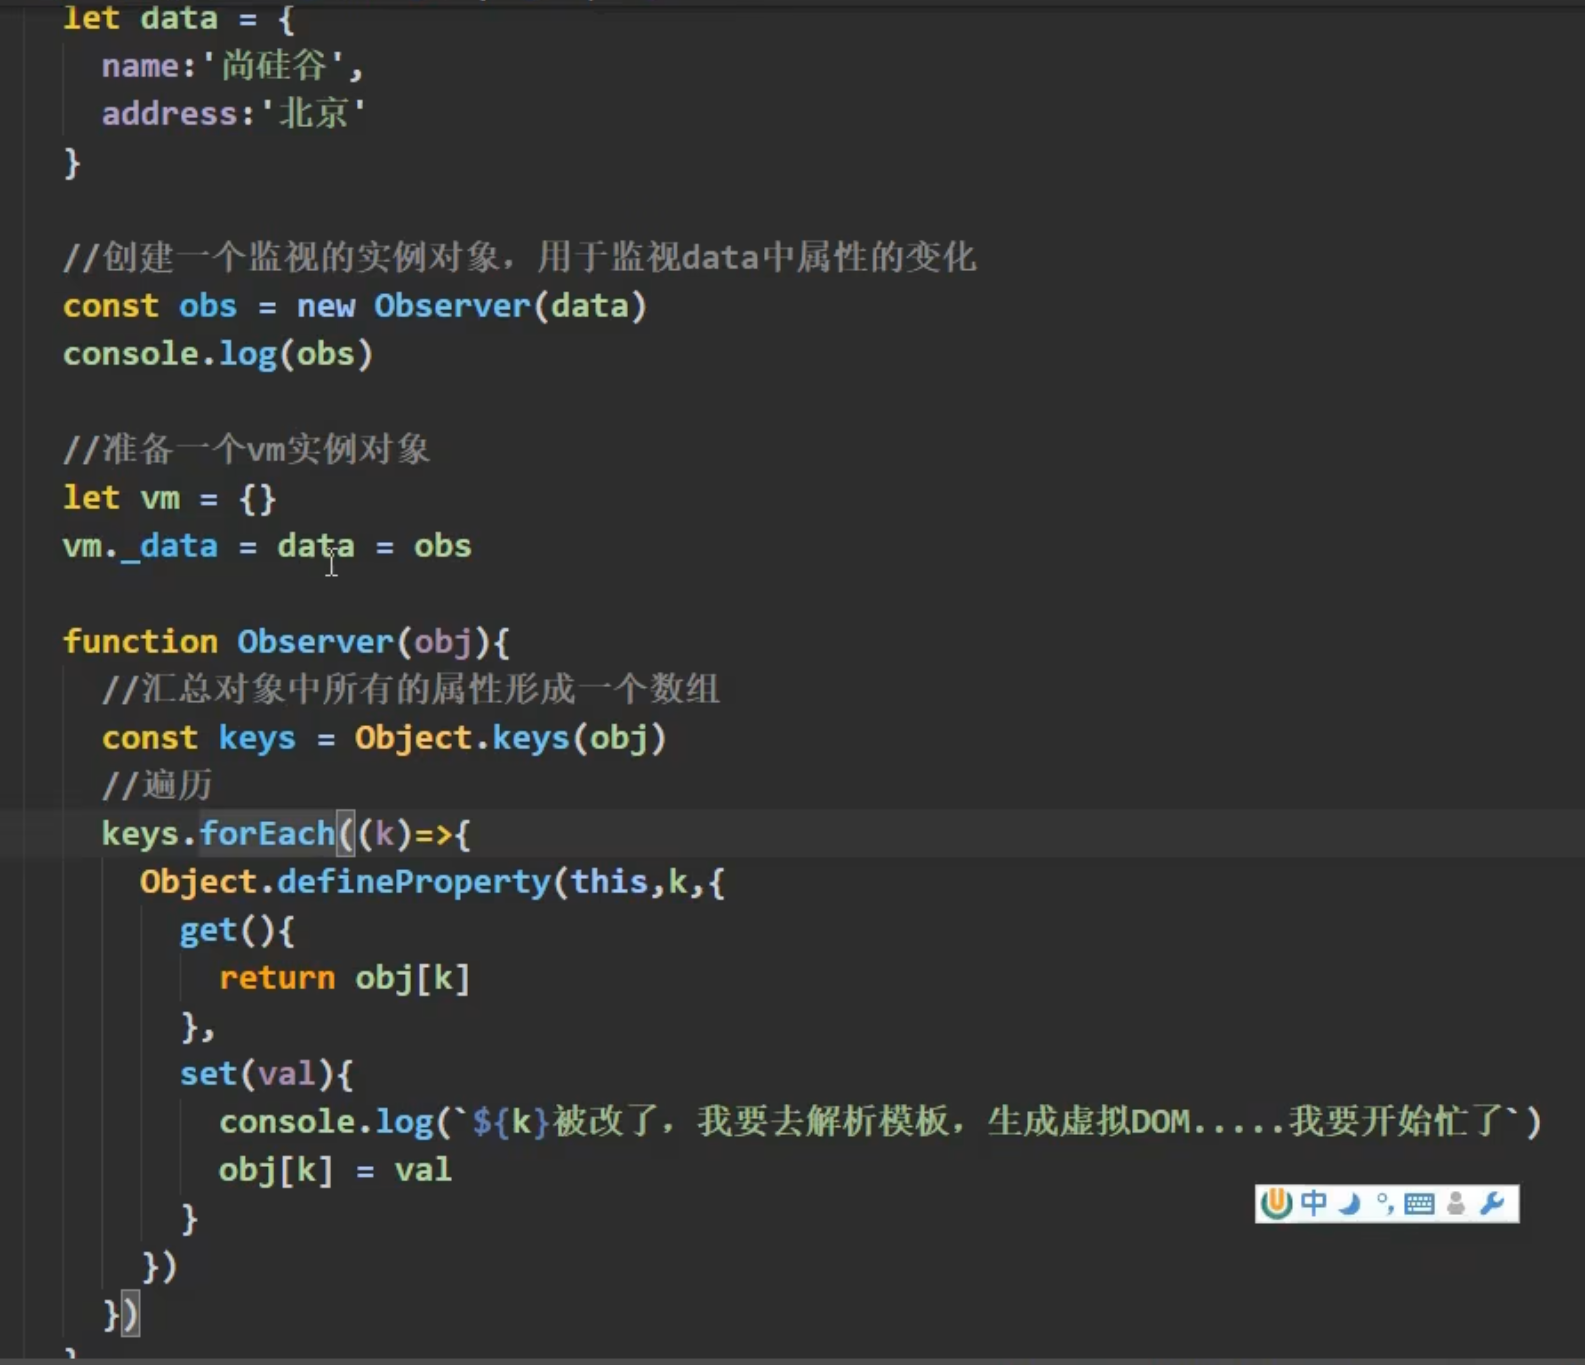Screen dimensions: 1585x1365
Task: Place cursor on the Object.defineProperty call
Action: (x=413, y=882)
